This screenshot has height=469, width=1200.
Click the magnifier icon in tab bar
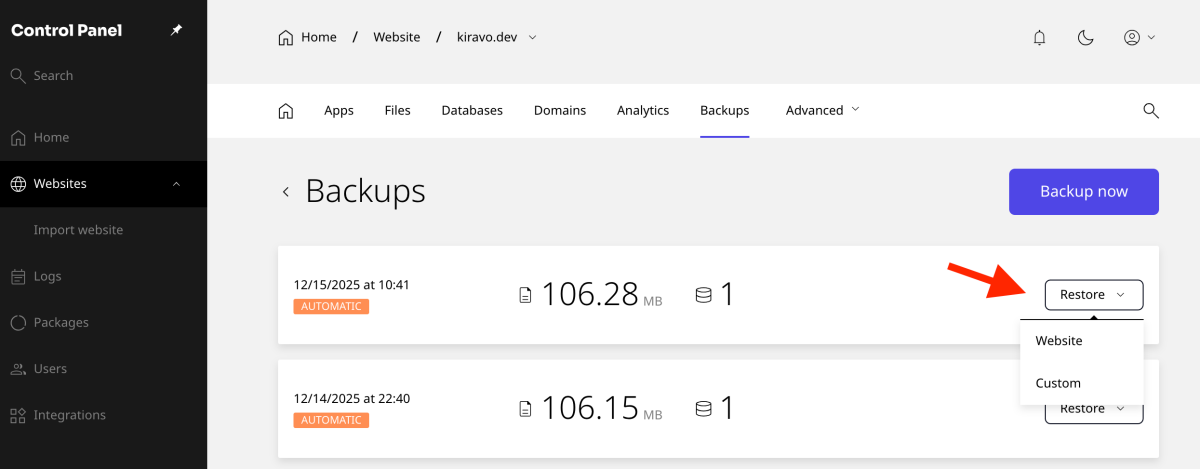(1150, 111)
